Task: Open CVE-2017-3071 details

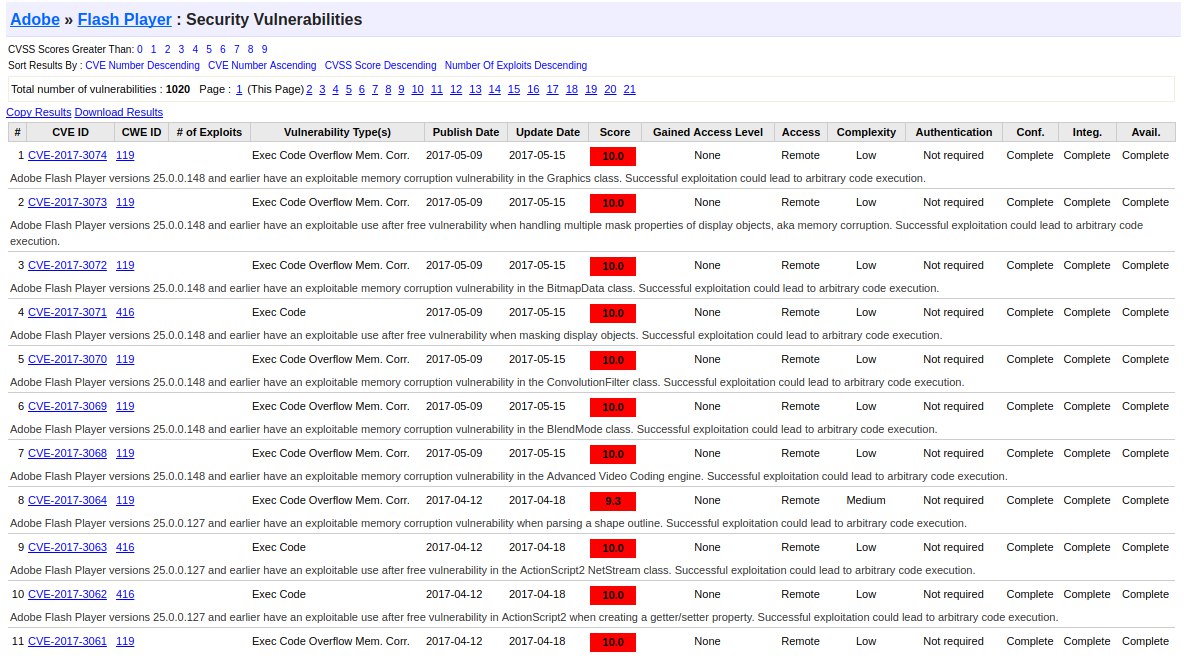Action: tap(67, 312)
